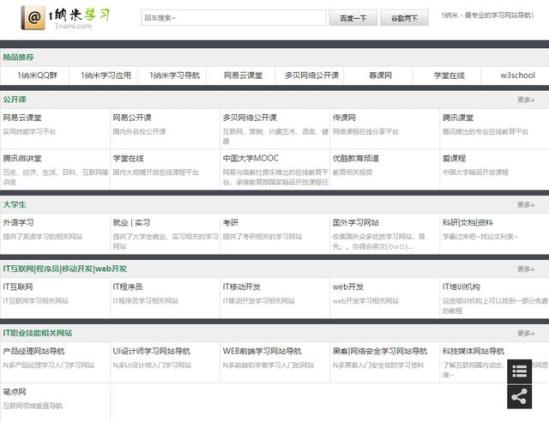Open 外语学习 category
The width and height of the screenshot is (549, 422).
point(18,222)
